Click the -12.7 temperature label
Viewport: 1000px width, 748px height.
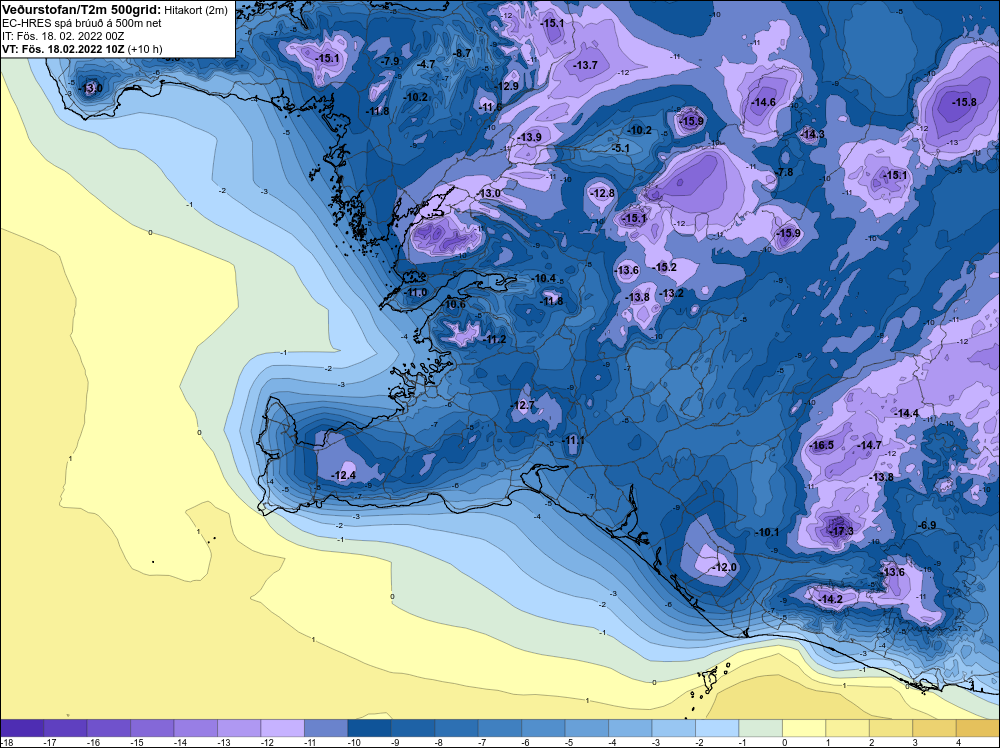[522, 405]
